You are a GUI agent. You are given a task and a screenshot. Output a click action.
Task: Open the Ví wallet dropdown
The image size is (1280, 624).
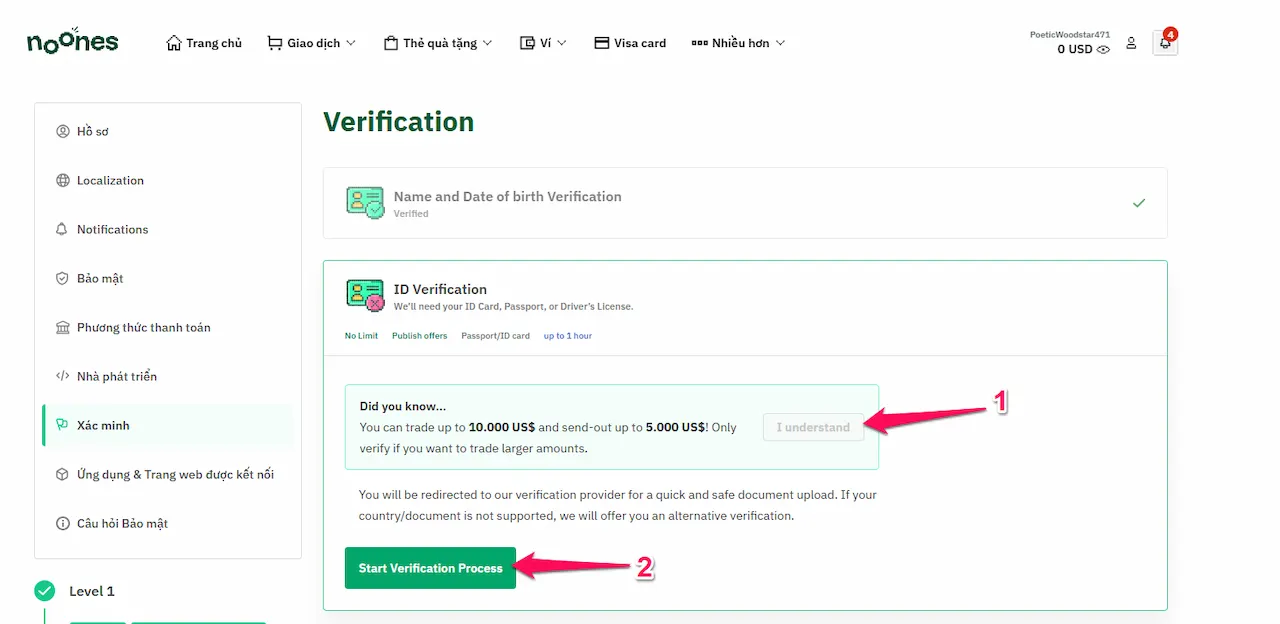coord(543,43)
